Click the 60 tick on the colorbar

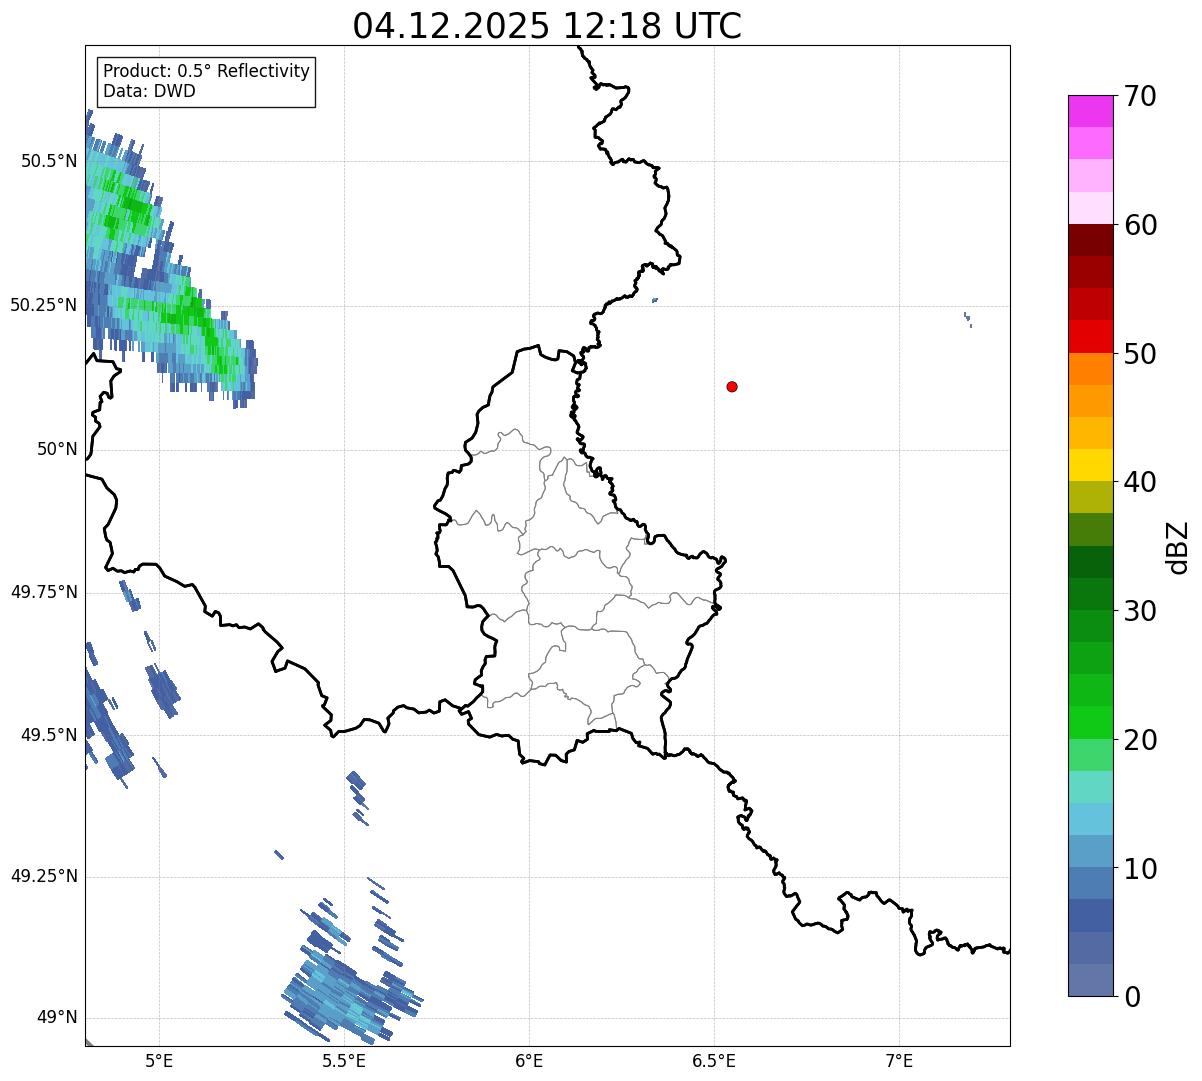[x=1140, y=226]
